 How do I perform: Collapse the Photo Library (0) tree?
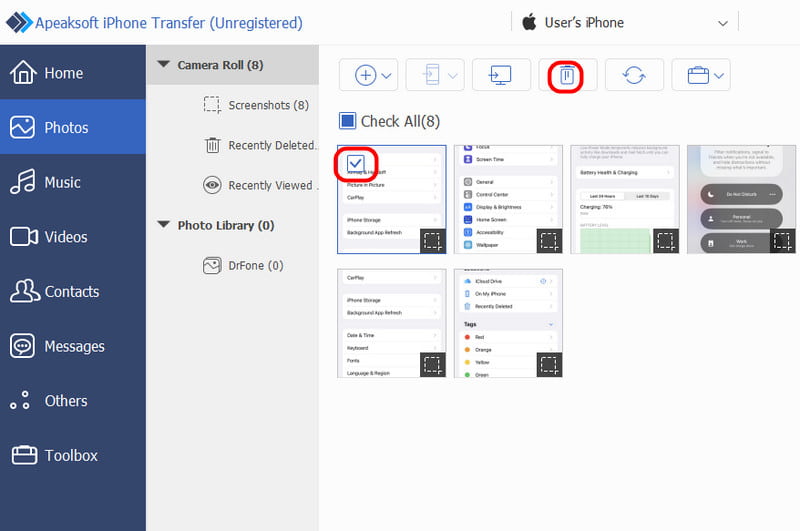(164, 224)
